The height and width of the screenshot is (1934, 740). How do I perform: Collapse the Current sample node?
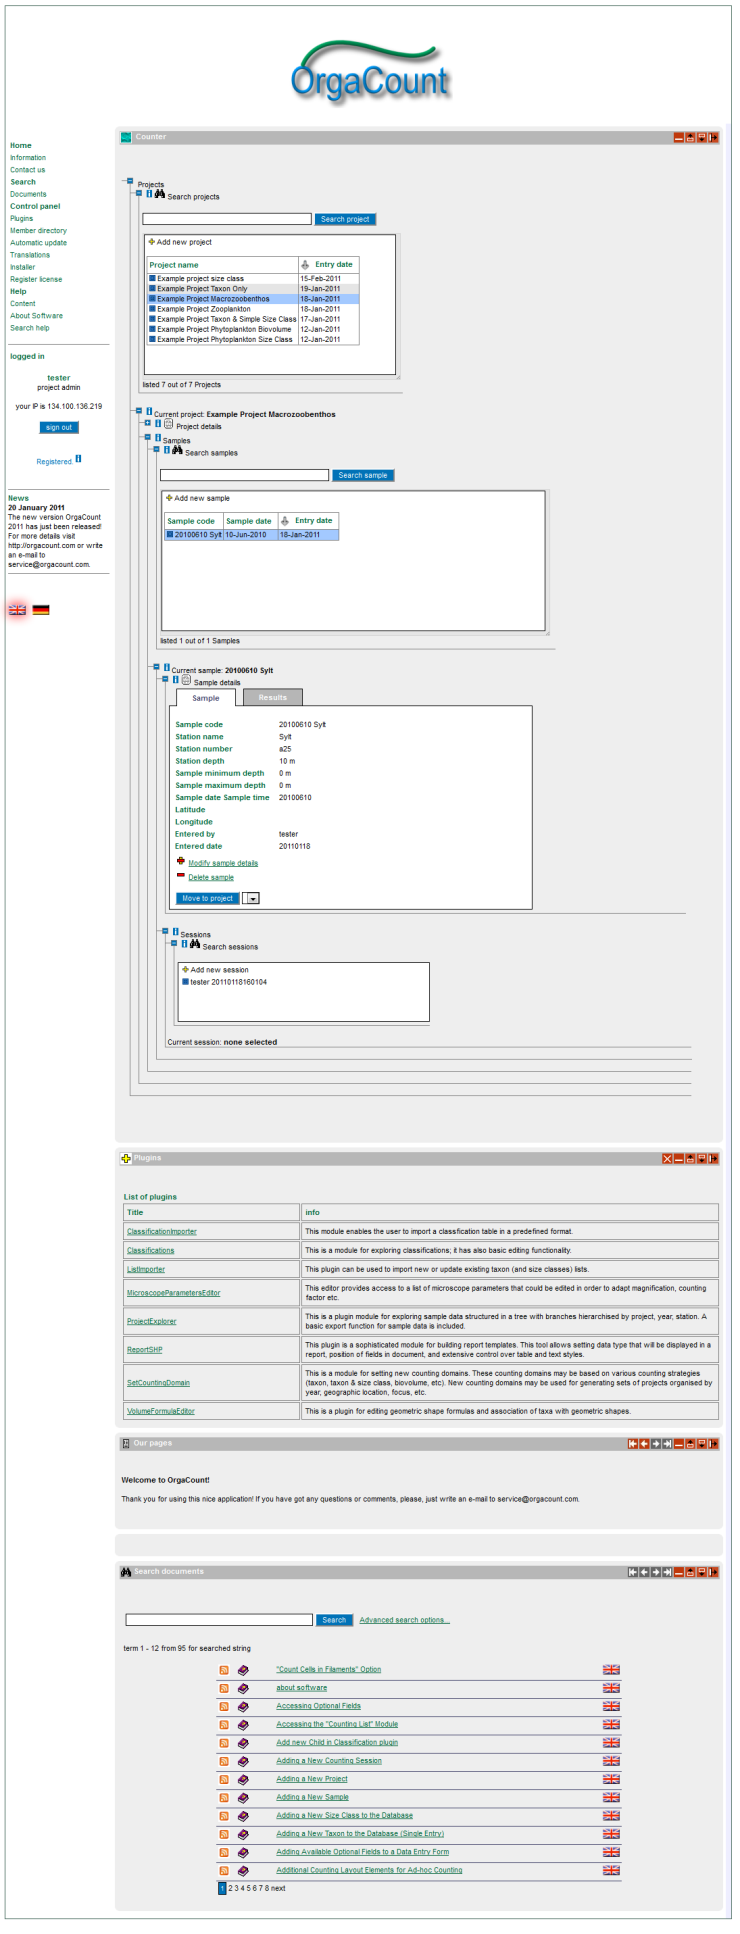coord(156,667)
